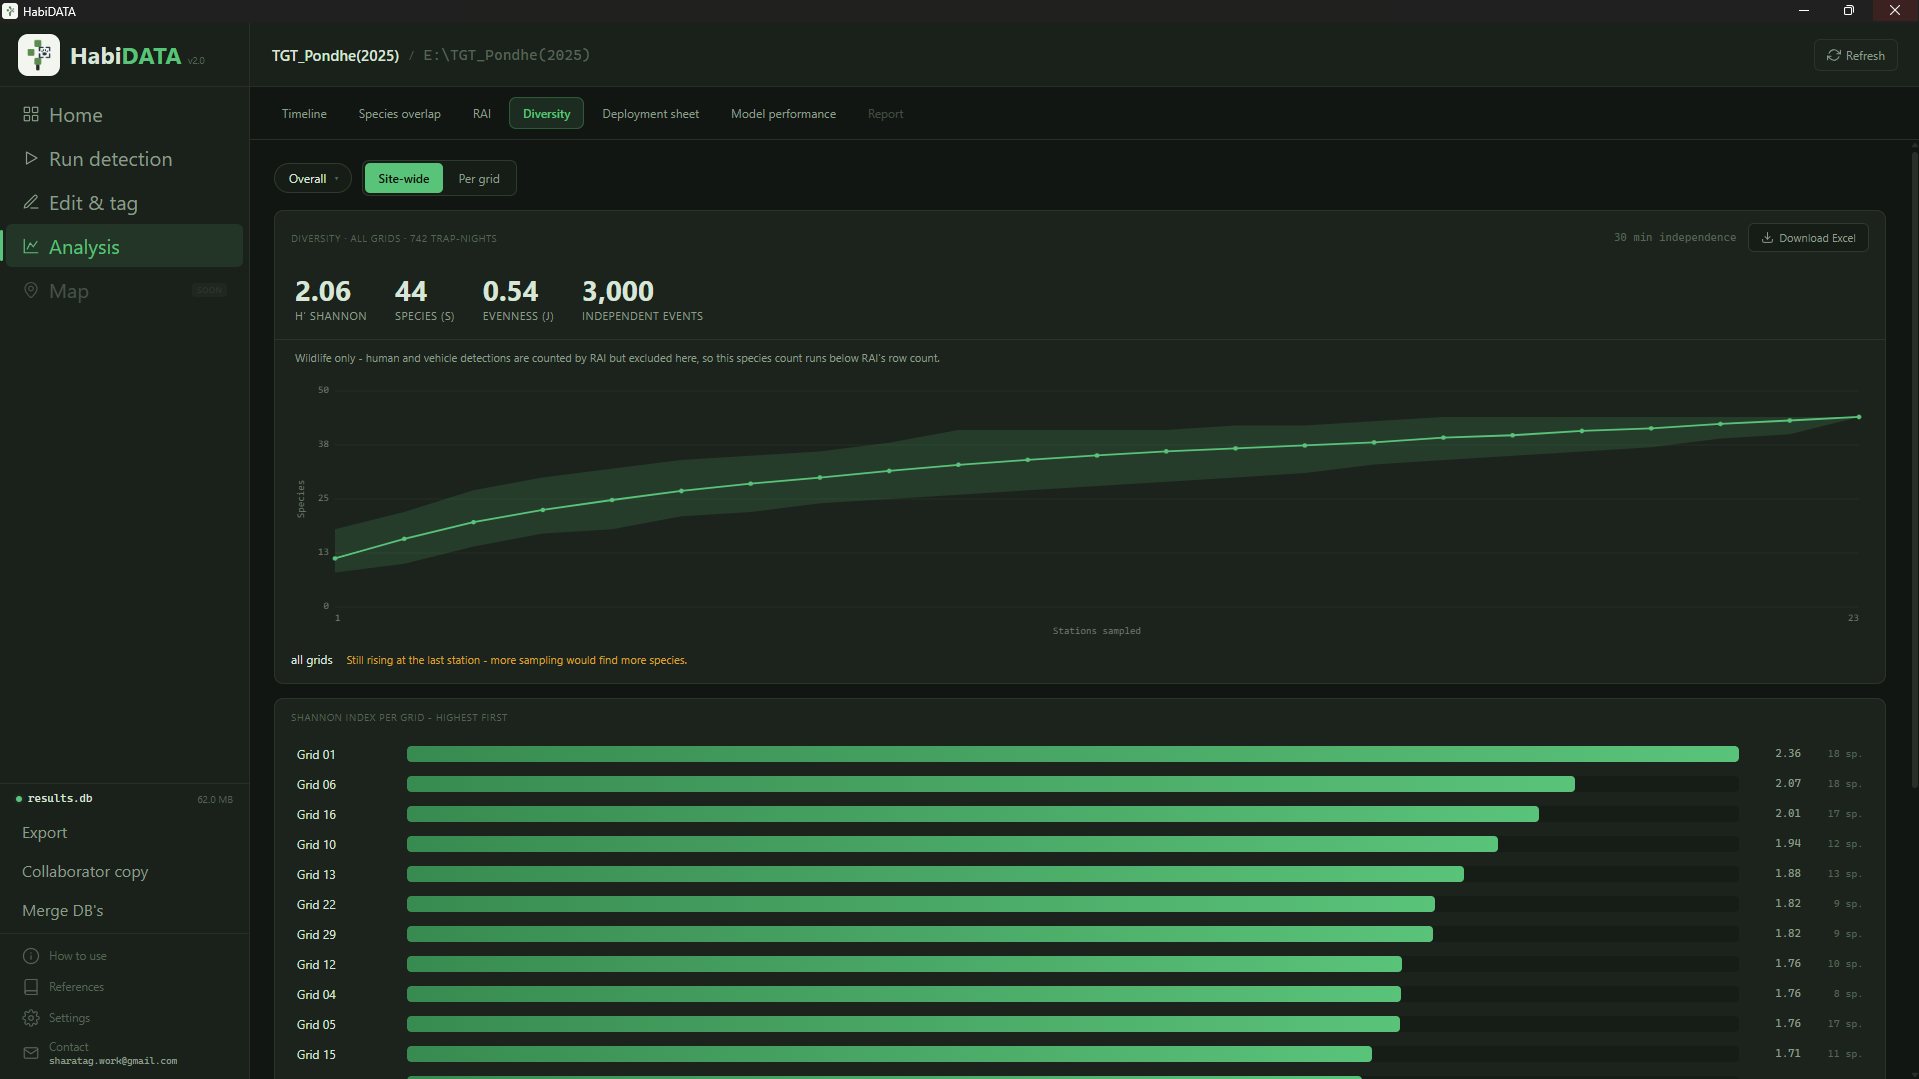
Task: Click the 1.71 value for Grid 15
Action: 1788,1054
